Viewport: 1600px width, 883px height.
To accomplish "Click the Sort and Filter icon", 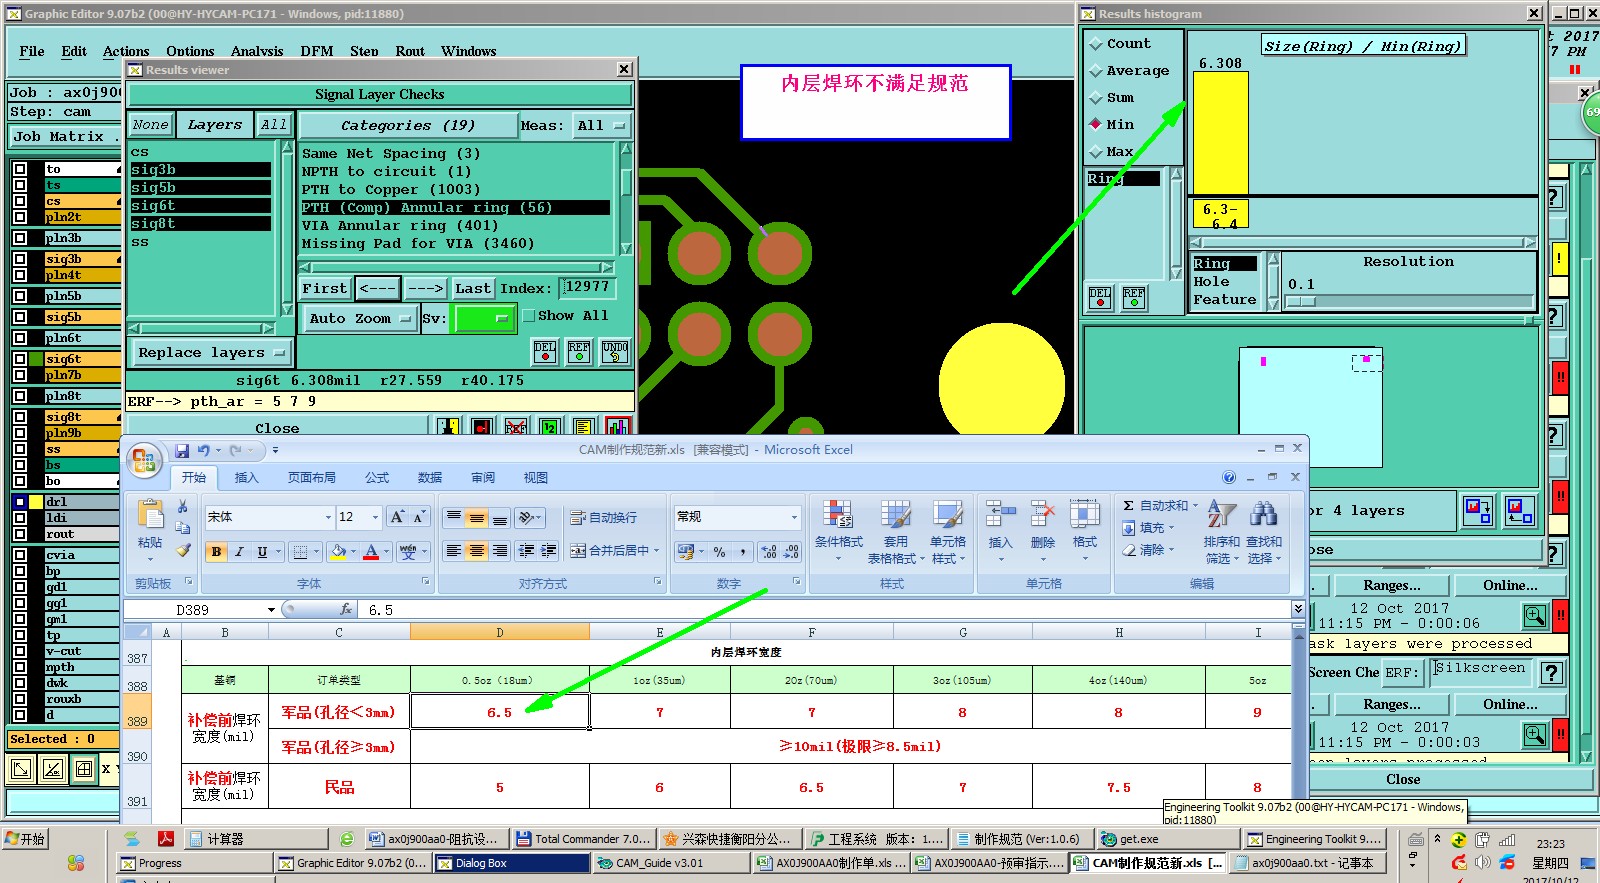I will click(x=1221, y=515).
